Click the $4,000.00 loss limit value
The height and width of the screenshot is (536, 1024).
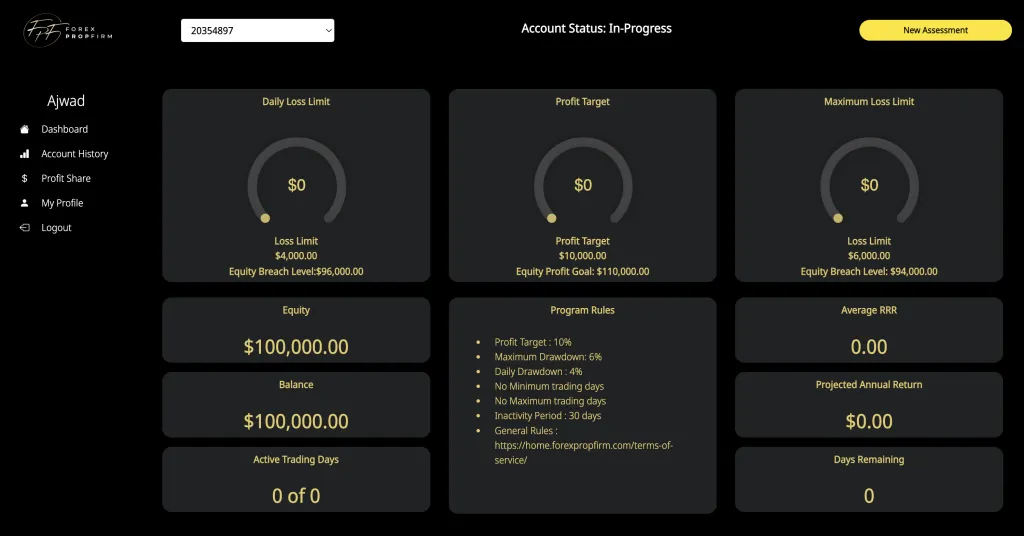click(296, 256)
